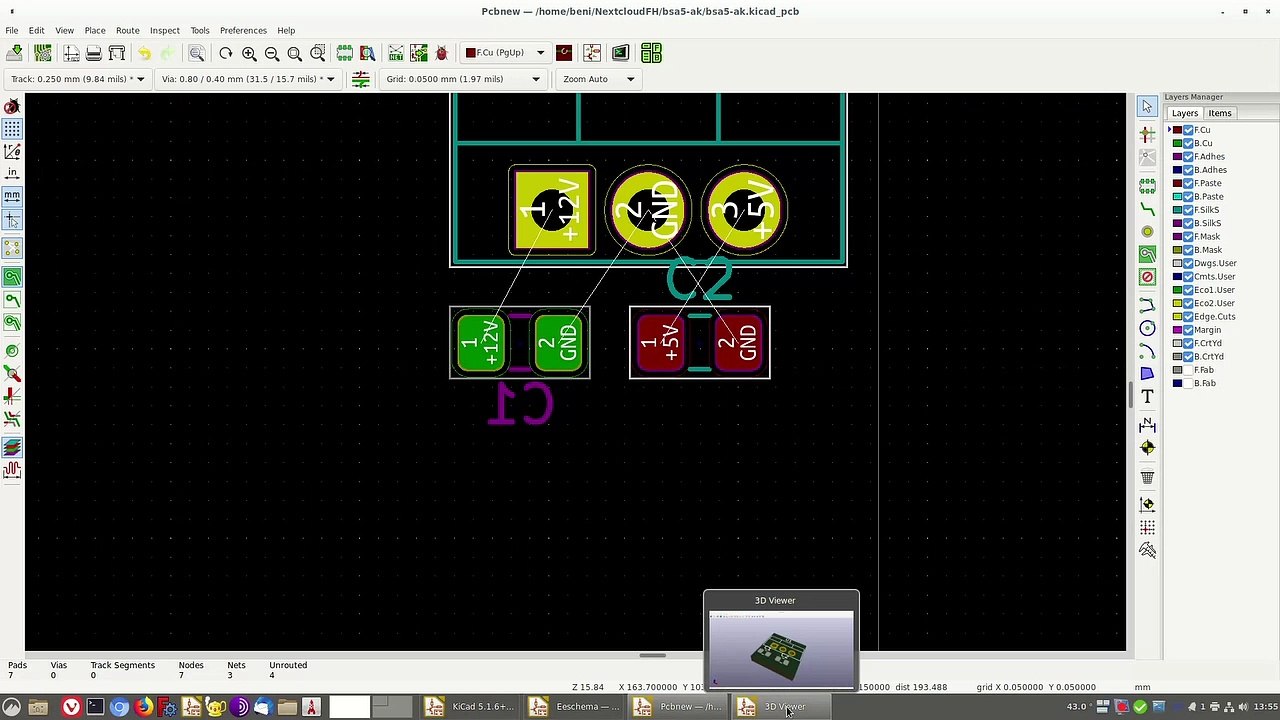Image resolution: width=1280 pixels, height=720 pixels.
Task: Click the +12V pad 1 of C1
Action: 480,343
